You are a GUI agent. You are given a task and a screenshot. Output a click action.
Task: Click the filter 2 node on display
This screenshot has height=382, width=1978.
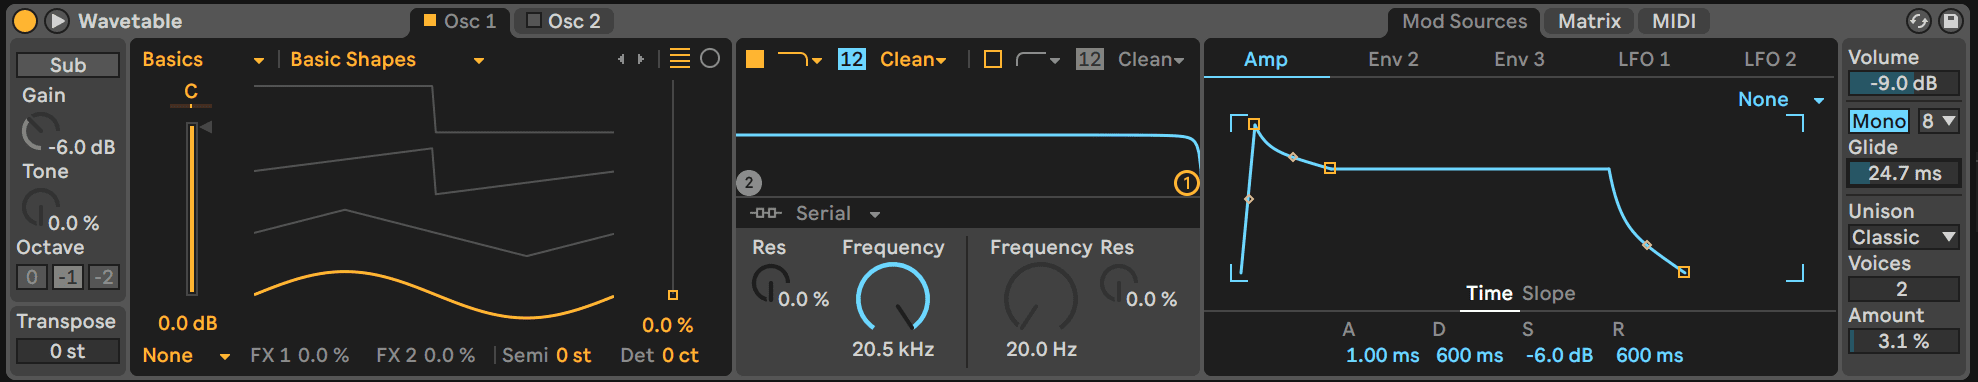(749, 183)
